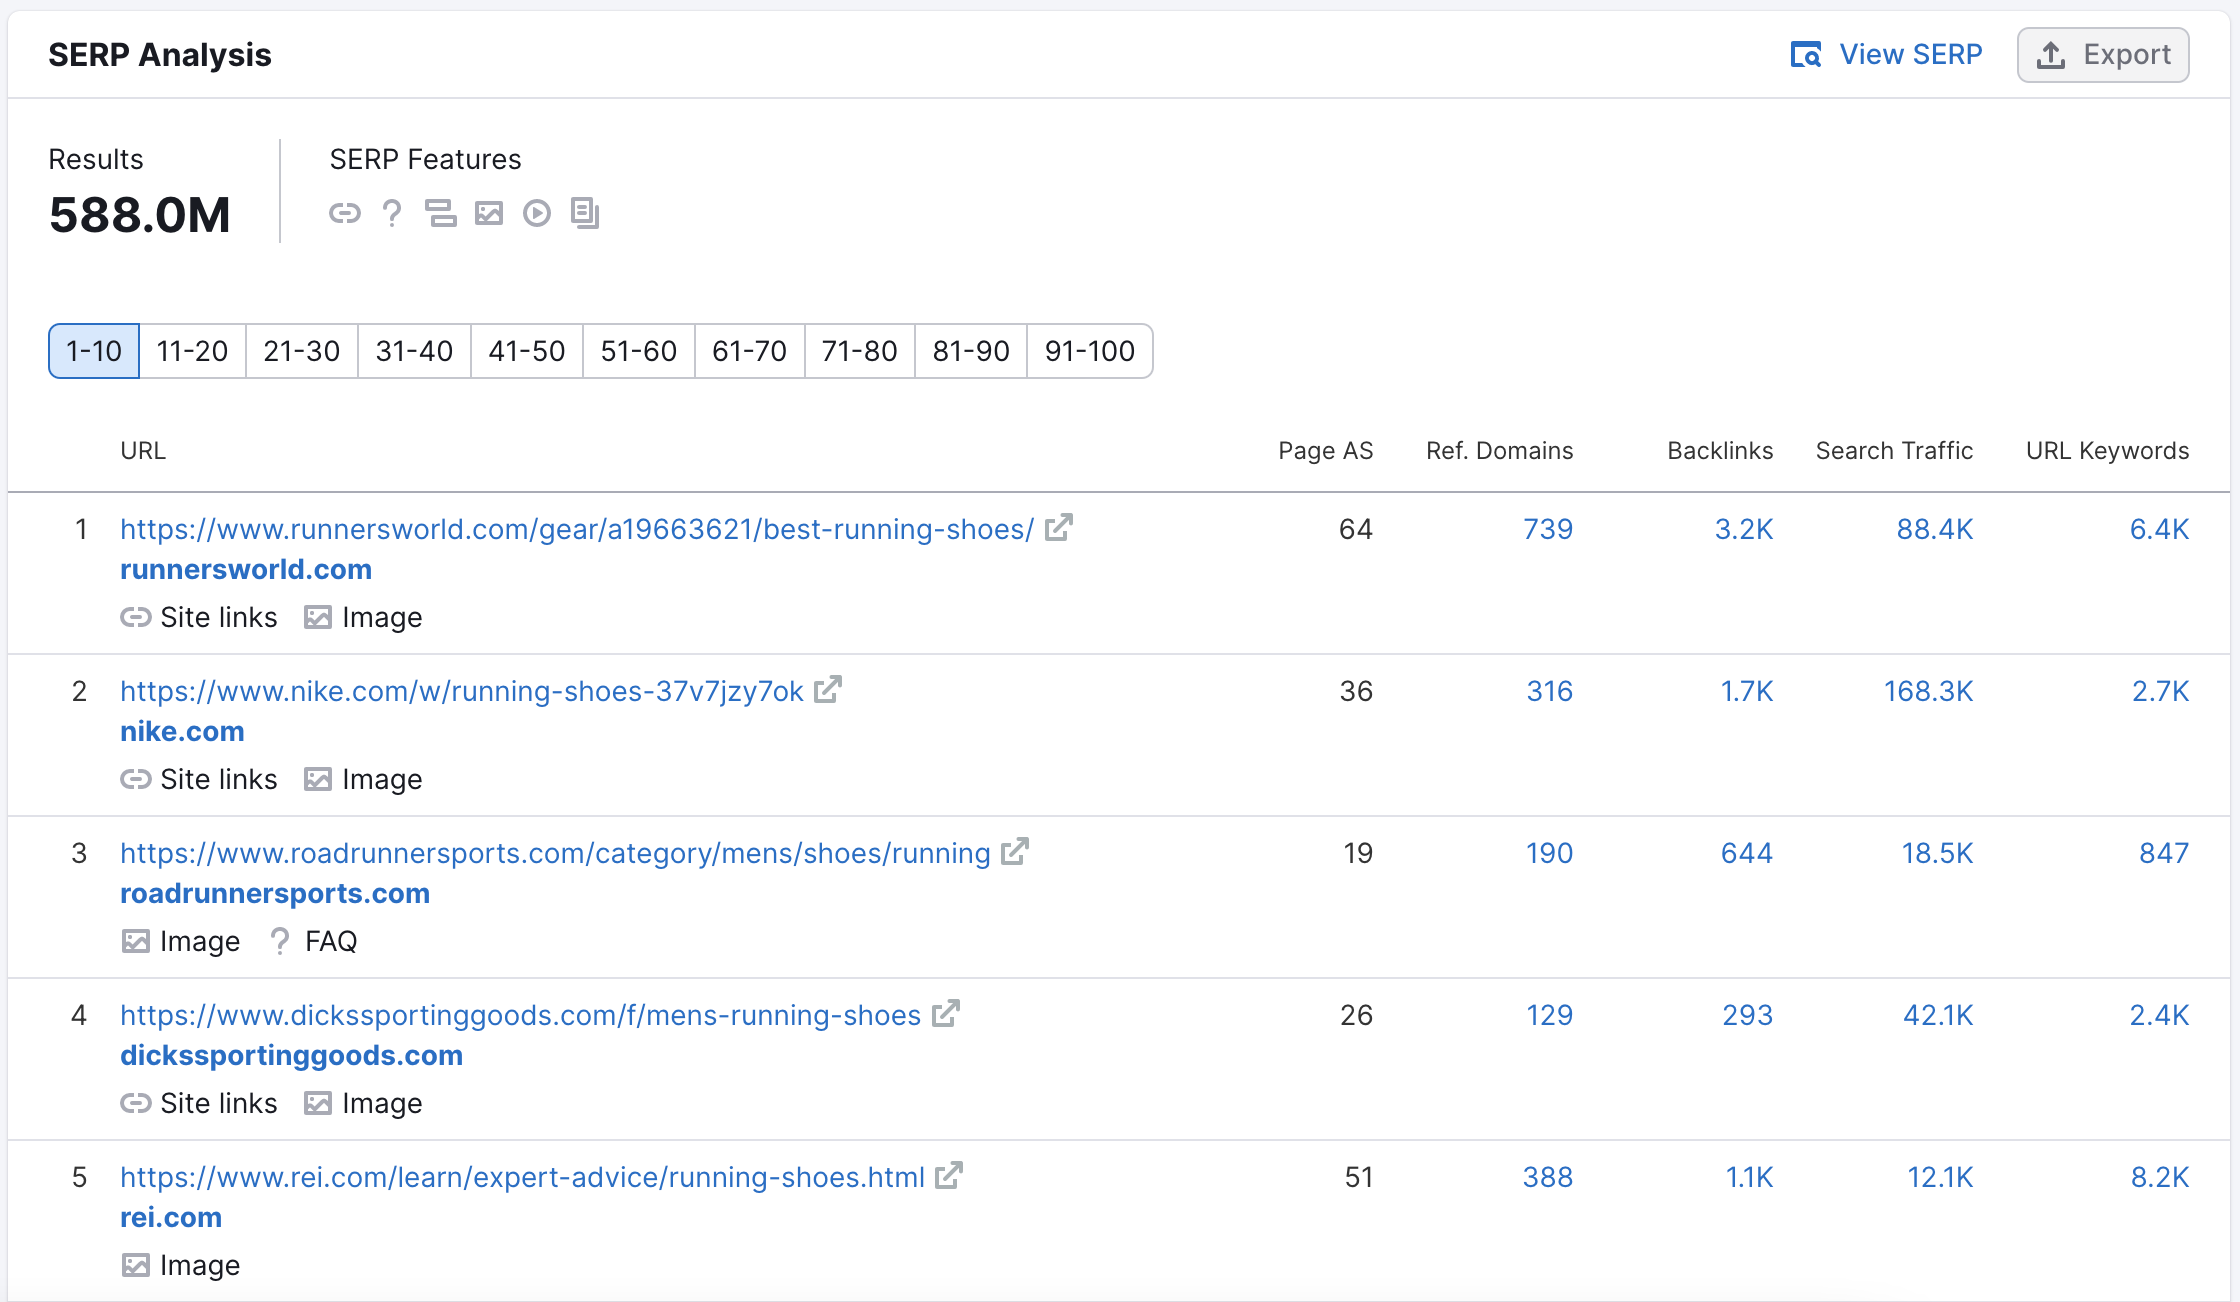Open the dickssportinggoods mens-running-shoes URL

click(x=520, y=1015)
